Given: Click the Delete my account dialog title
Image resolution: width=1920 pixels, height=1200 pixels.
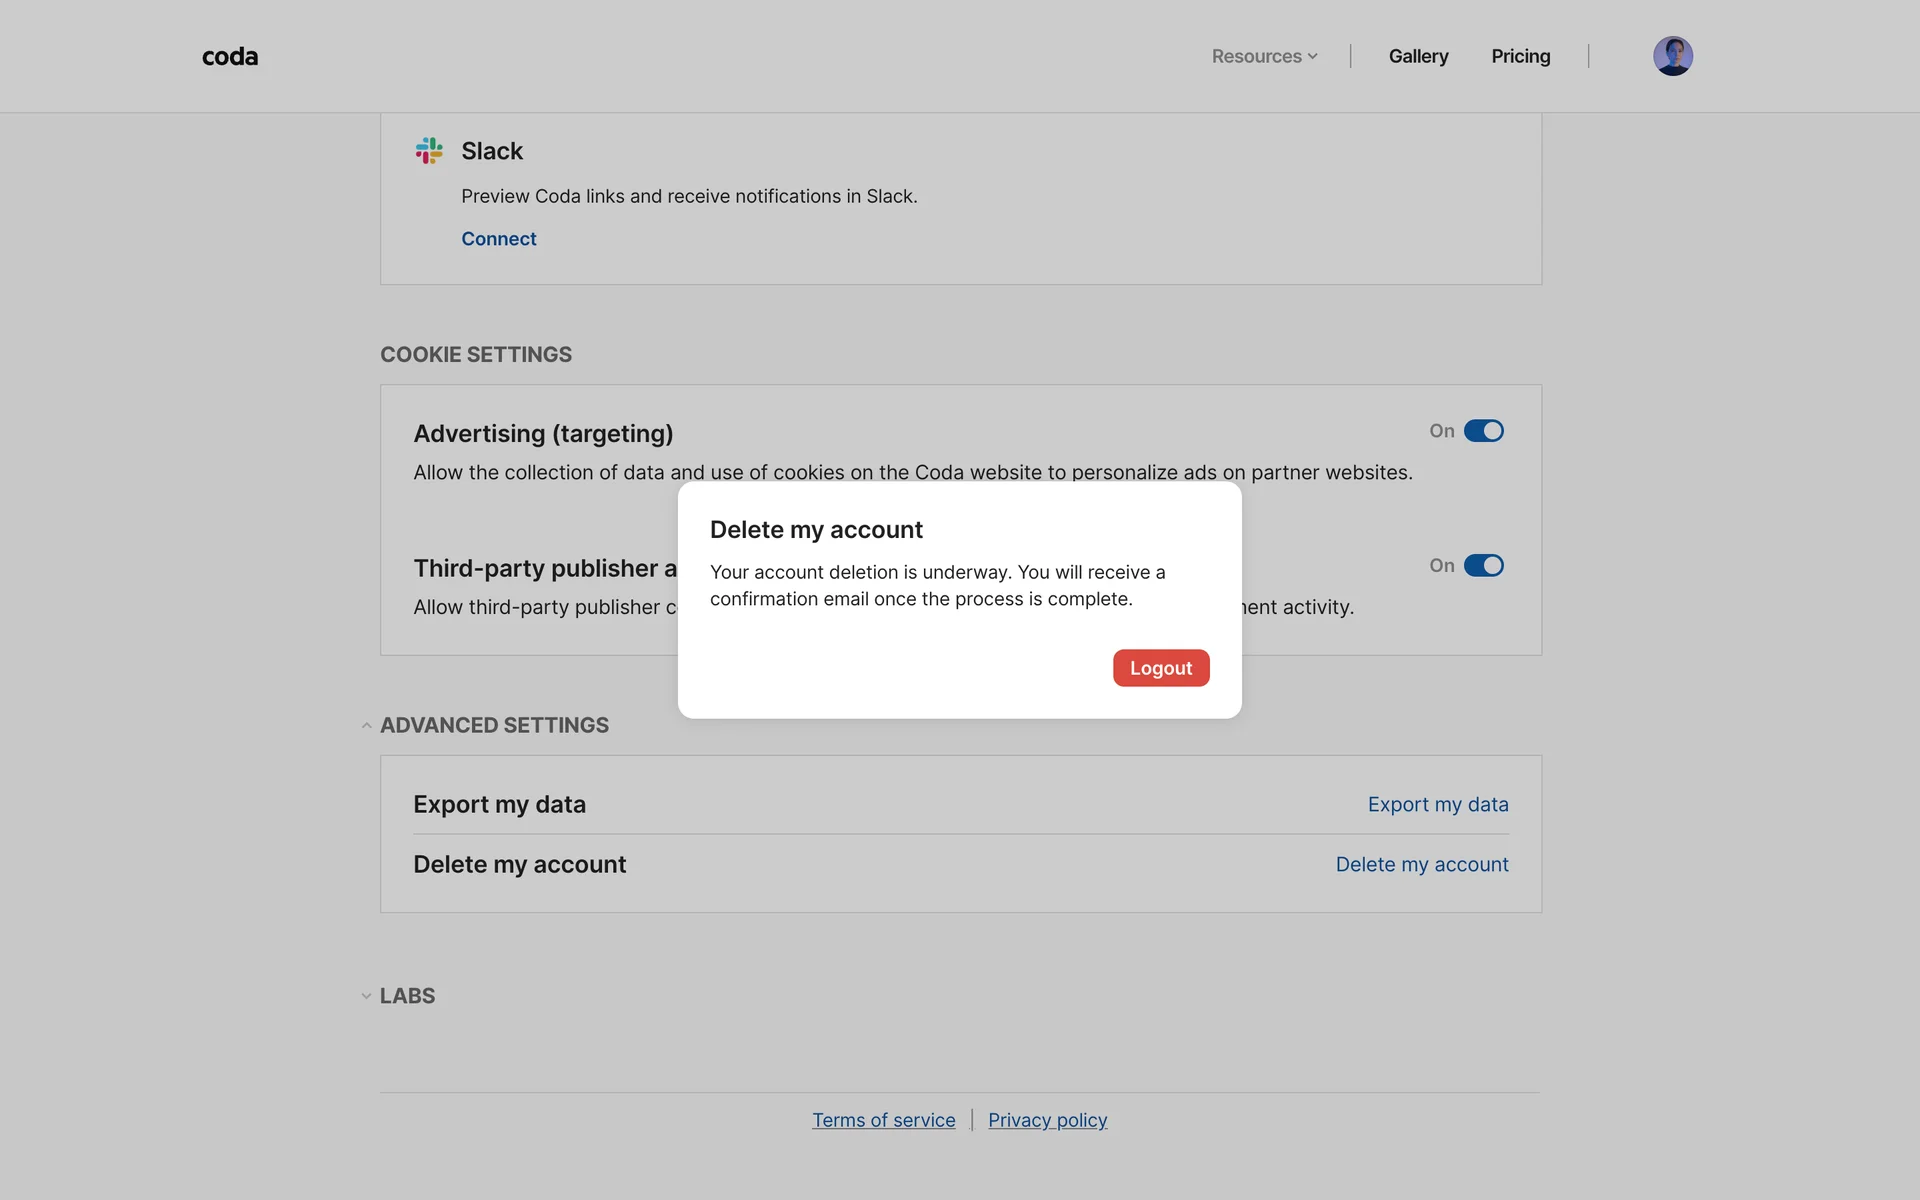Looking at the screenshot, I should point(816,530).
